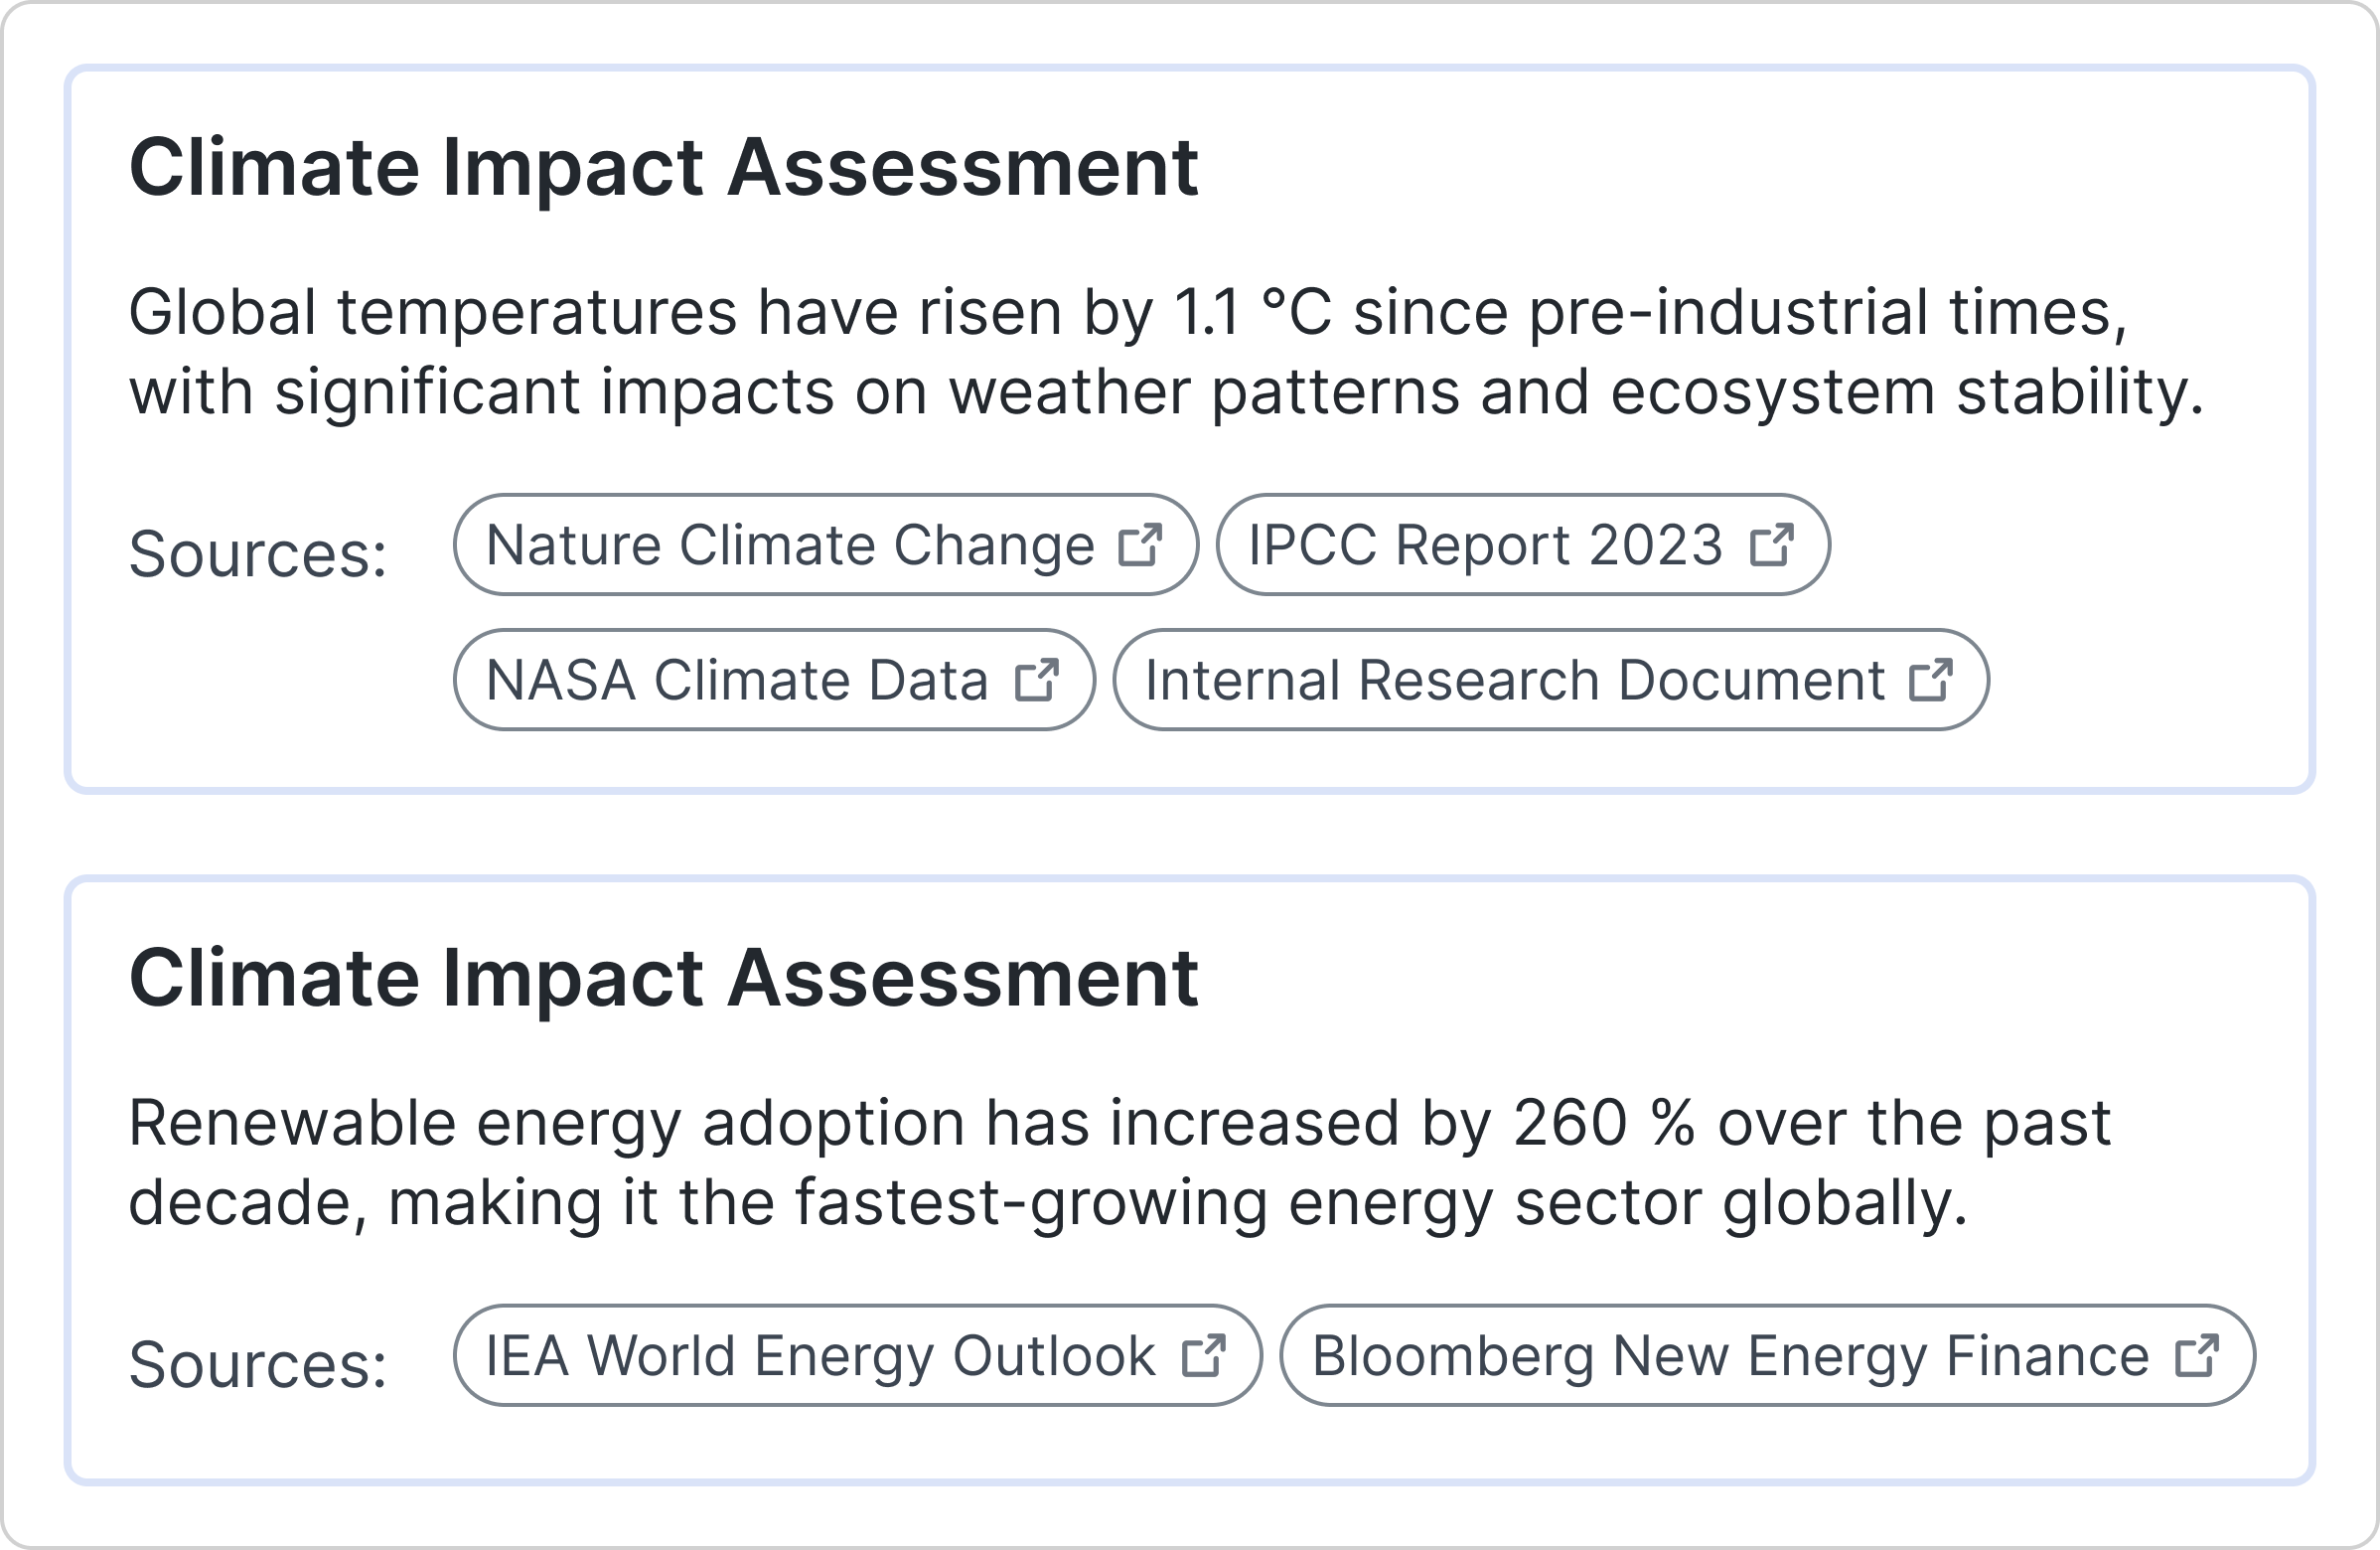This screenshot has width=2380, height=1550.
Task: Click external link icon on NASA Climate Data
Action: pos(1037,680)
